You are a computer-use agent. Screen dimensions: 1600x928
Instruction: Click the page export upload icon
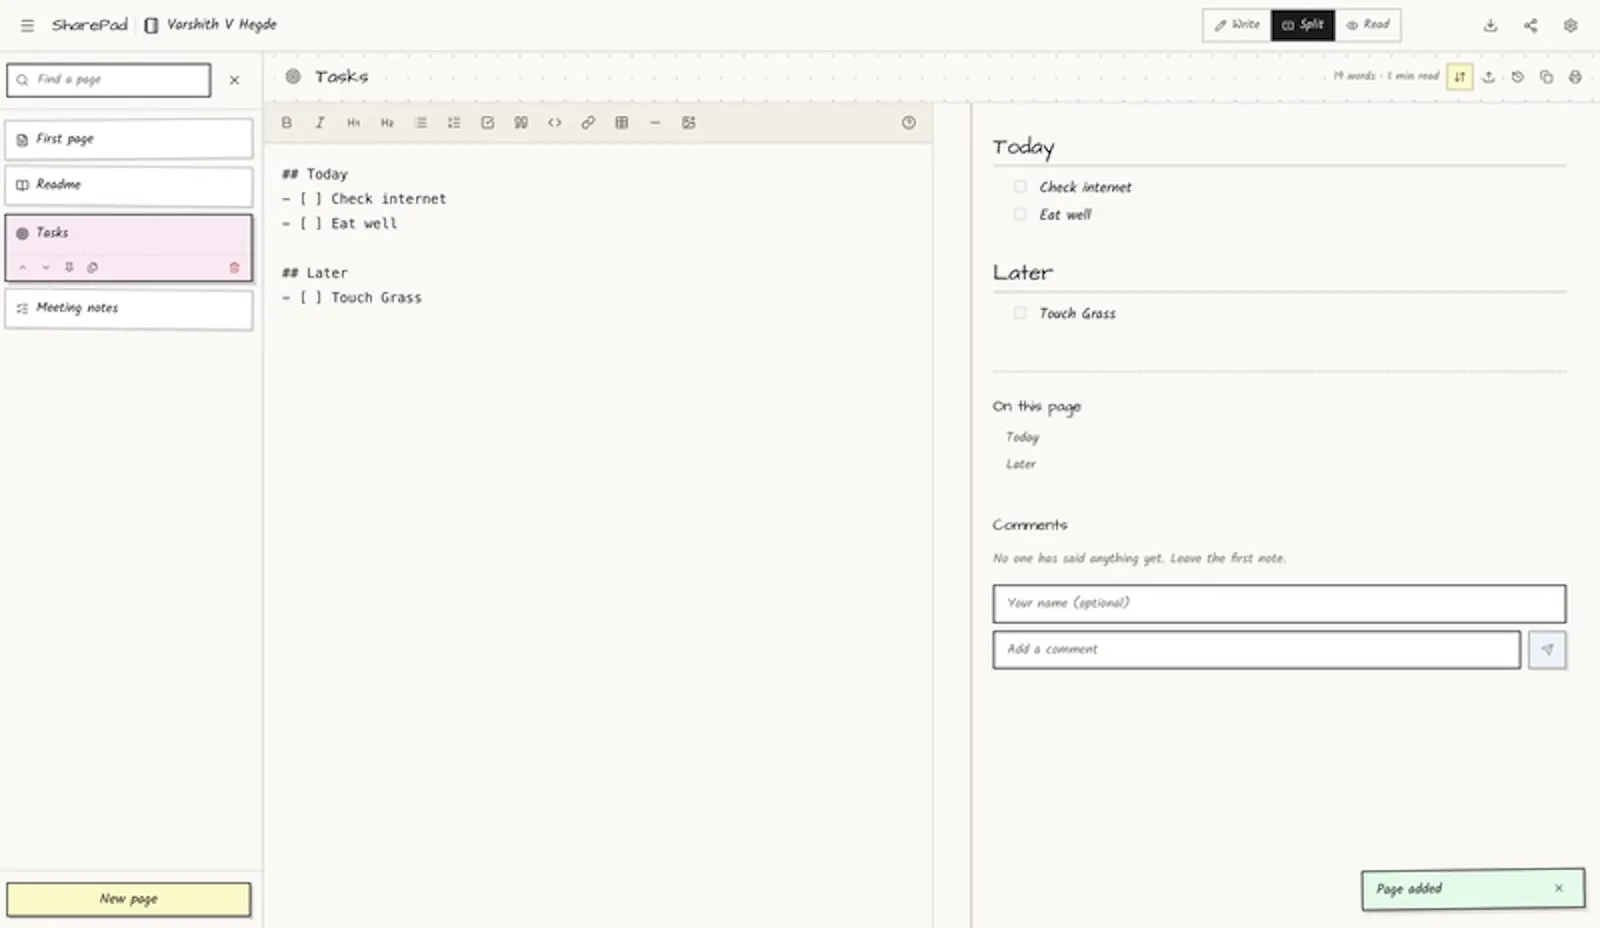click(1488, 77)
